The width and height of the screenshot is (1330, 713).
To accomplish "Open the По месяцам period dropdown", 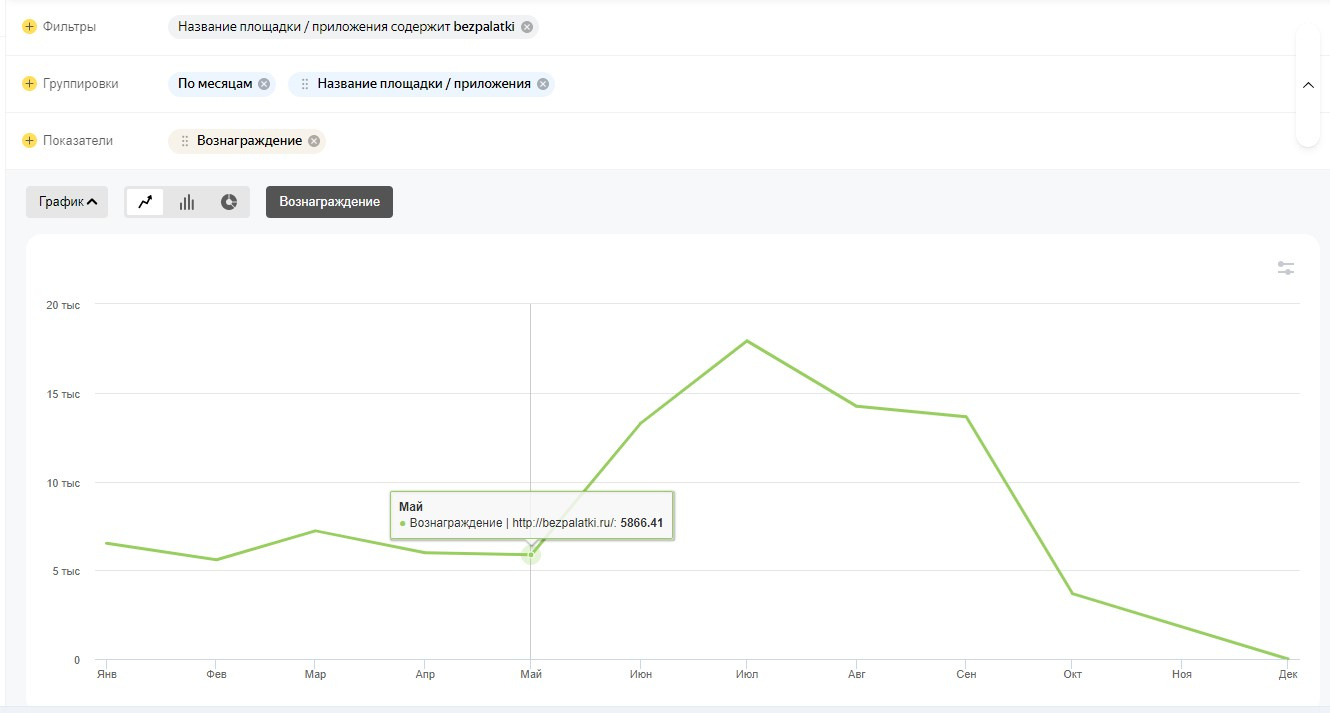I will coord(215,84).
